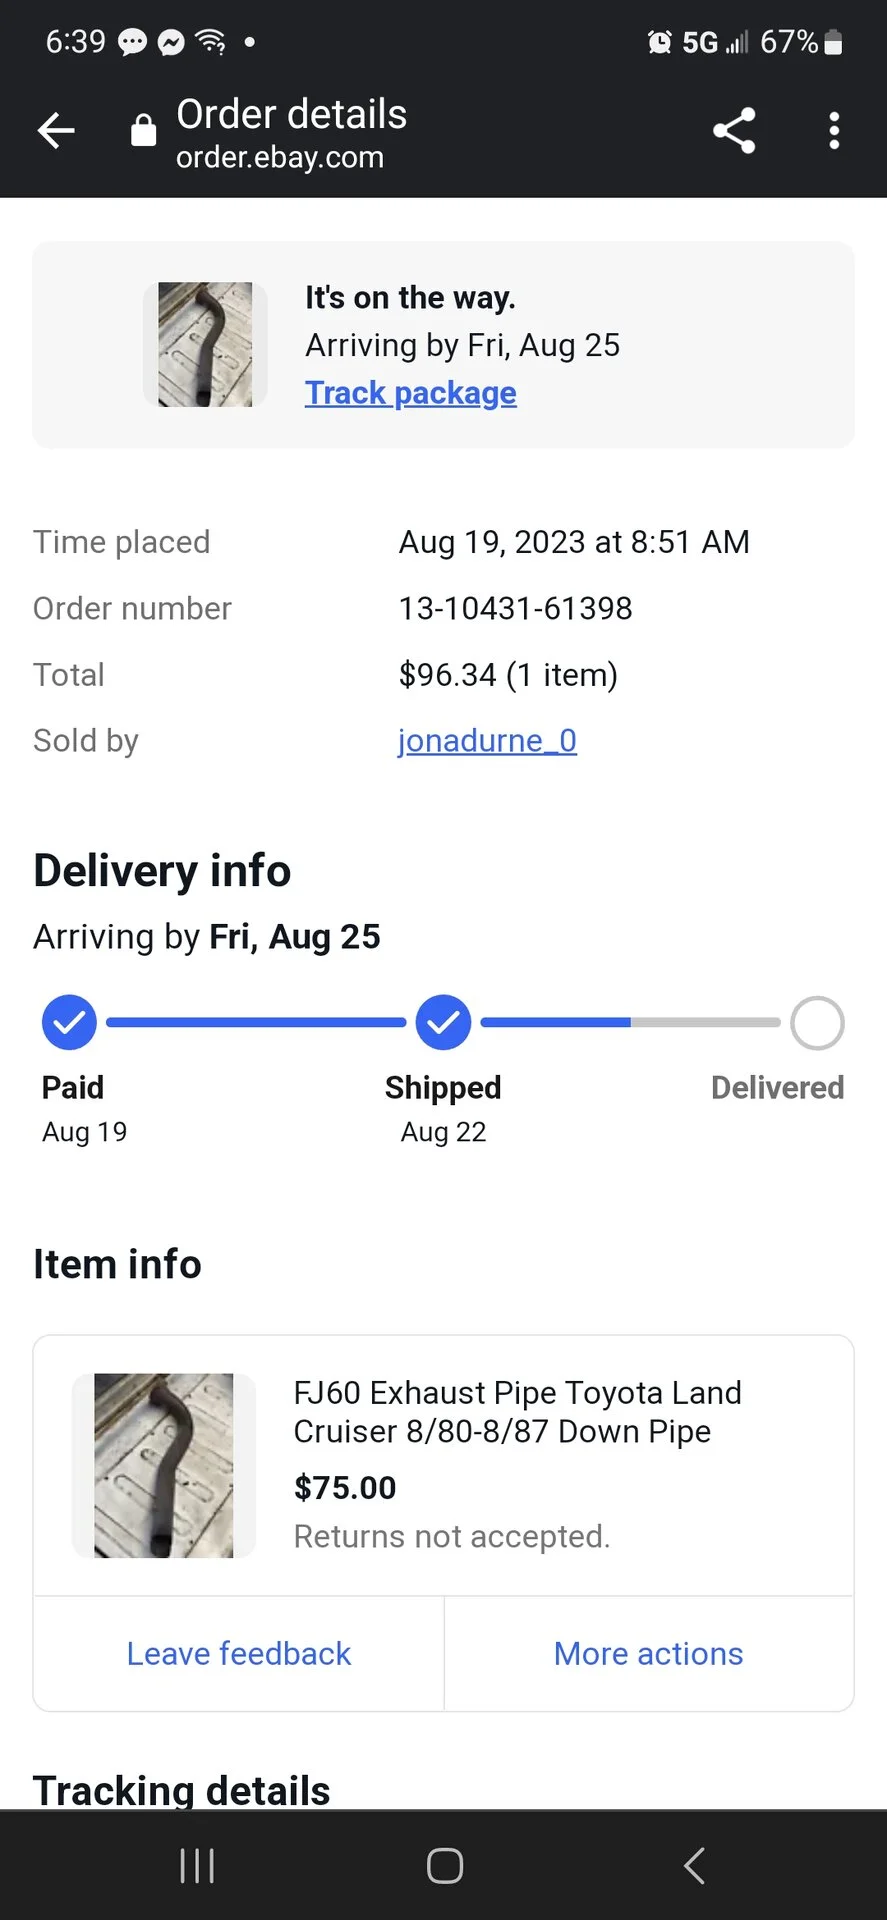Image resolution: width=887 pixels, height=1920 pixels.
Task: Tap the order.ebay.com address text
Action: [280, 158]
